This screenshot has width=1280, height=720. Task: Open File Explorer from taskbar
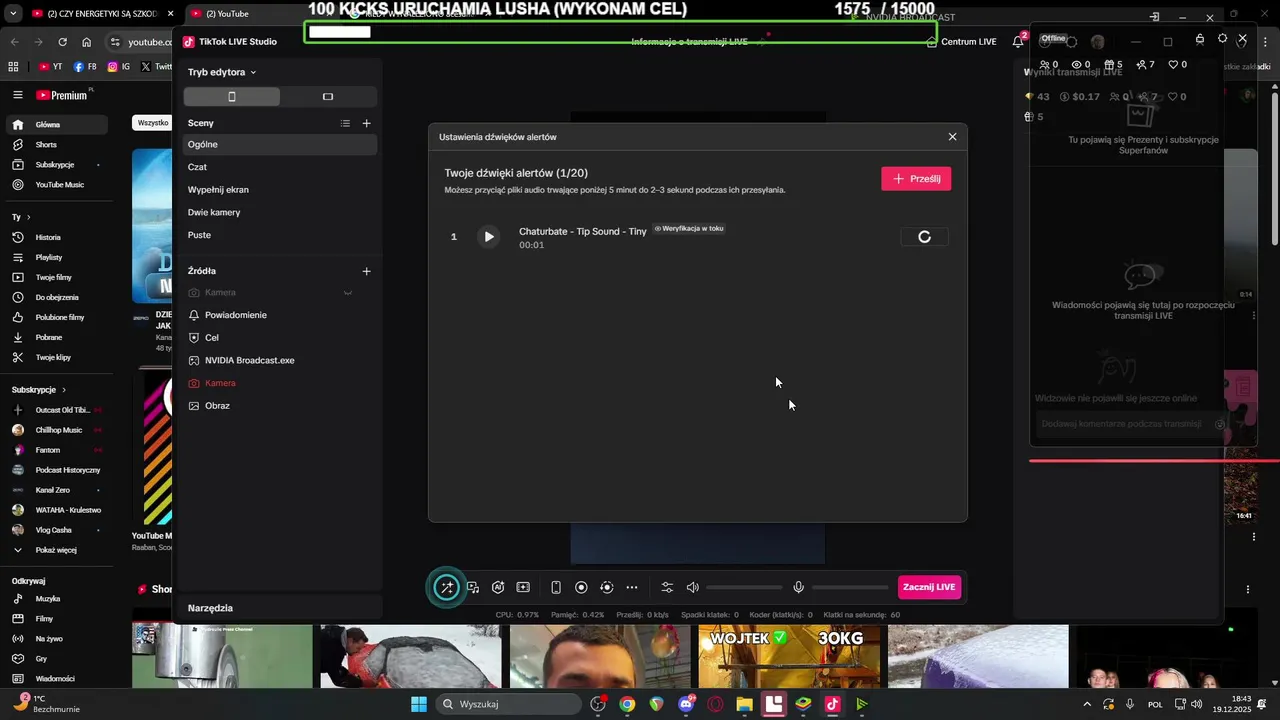[744, 704]
